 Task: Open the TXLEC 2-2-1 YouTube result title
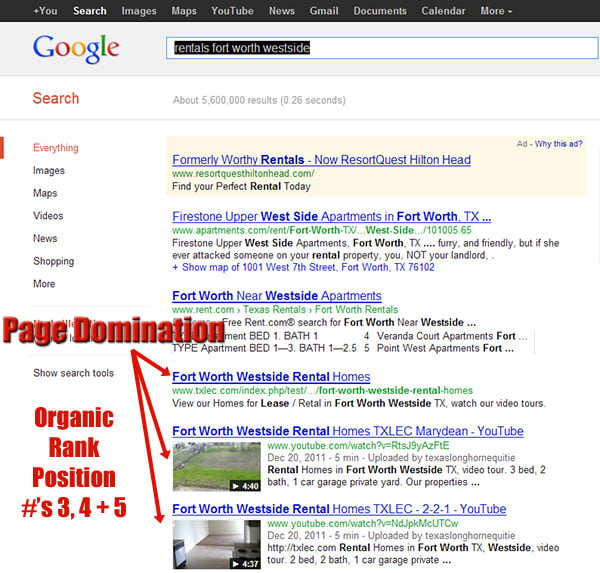point(339,509)
